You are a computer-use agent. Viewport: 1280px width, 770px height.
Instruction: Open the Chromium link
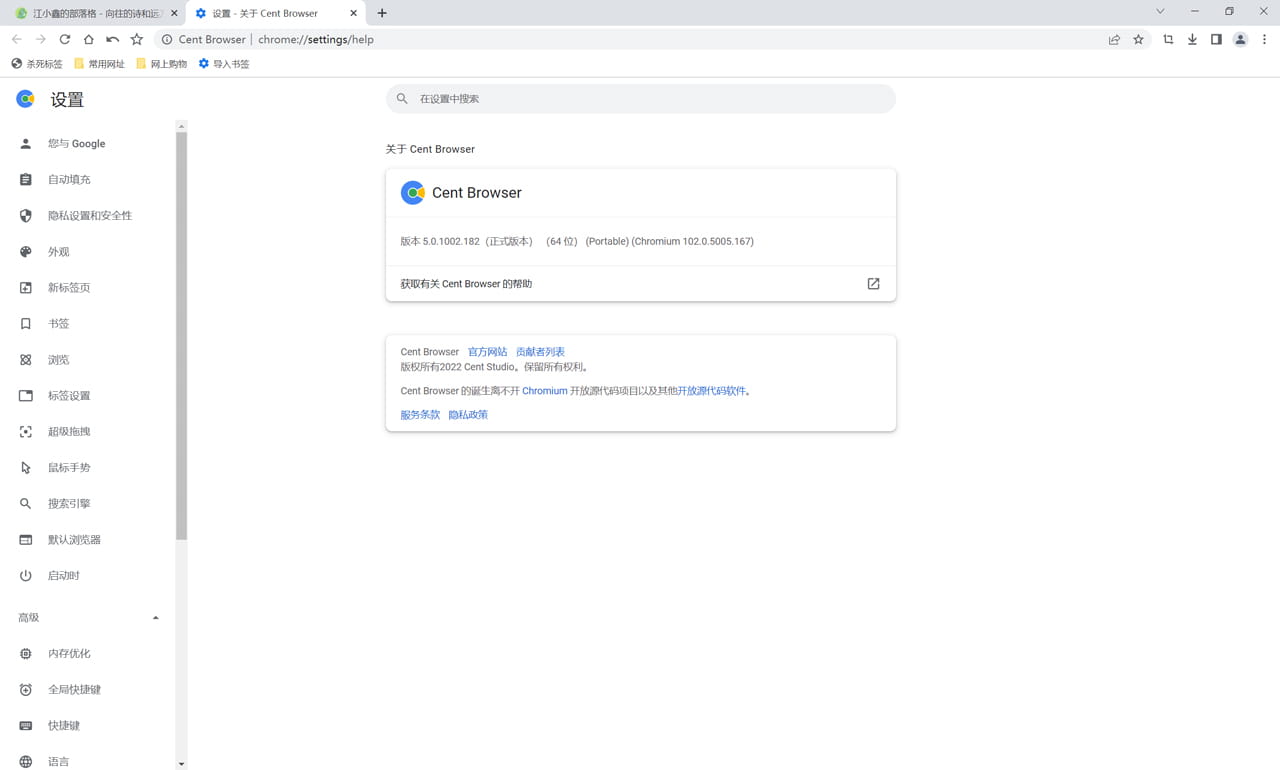544,391
